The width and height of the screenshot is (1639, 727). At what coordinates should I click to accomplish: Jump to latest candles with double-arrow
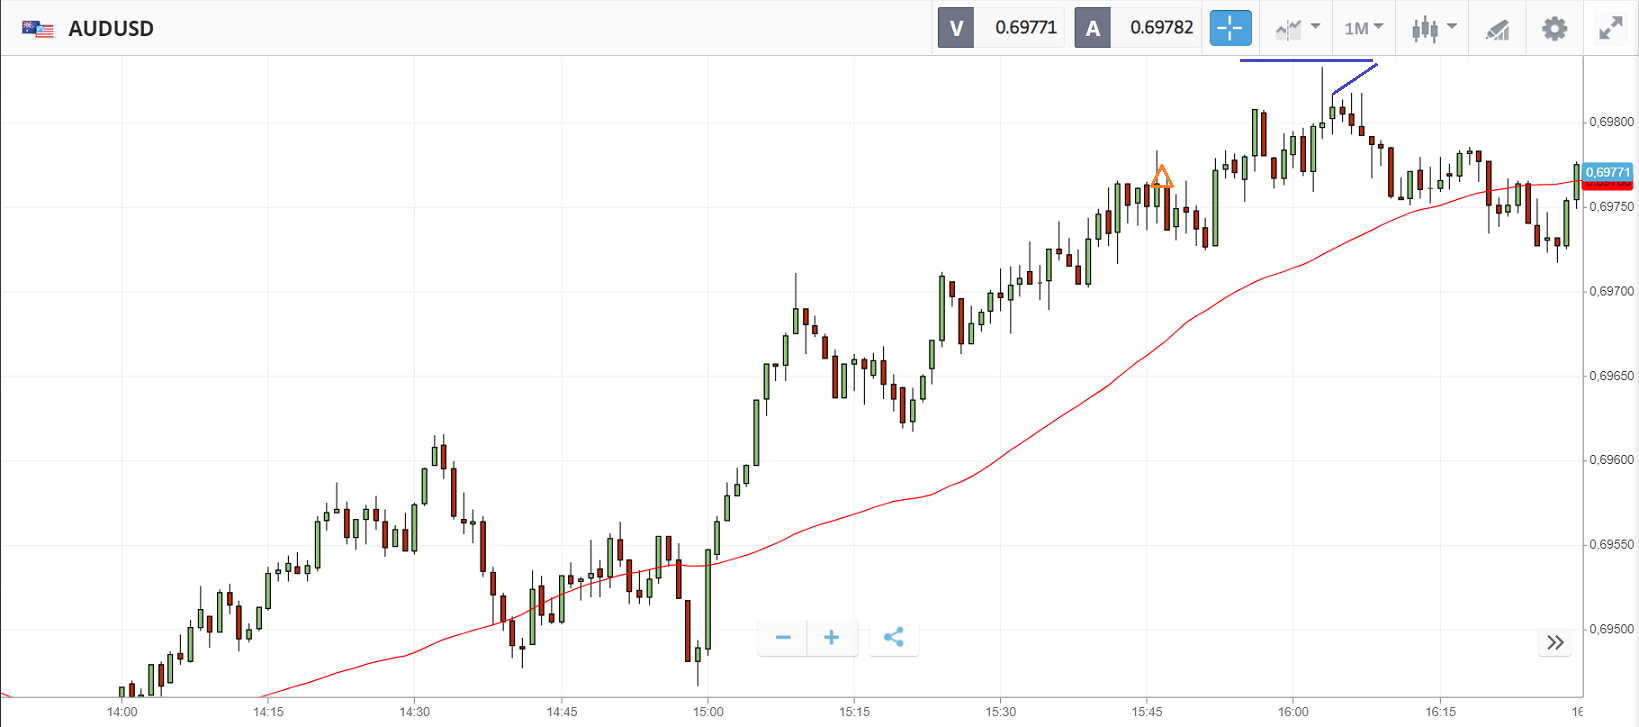(1555, 642)
